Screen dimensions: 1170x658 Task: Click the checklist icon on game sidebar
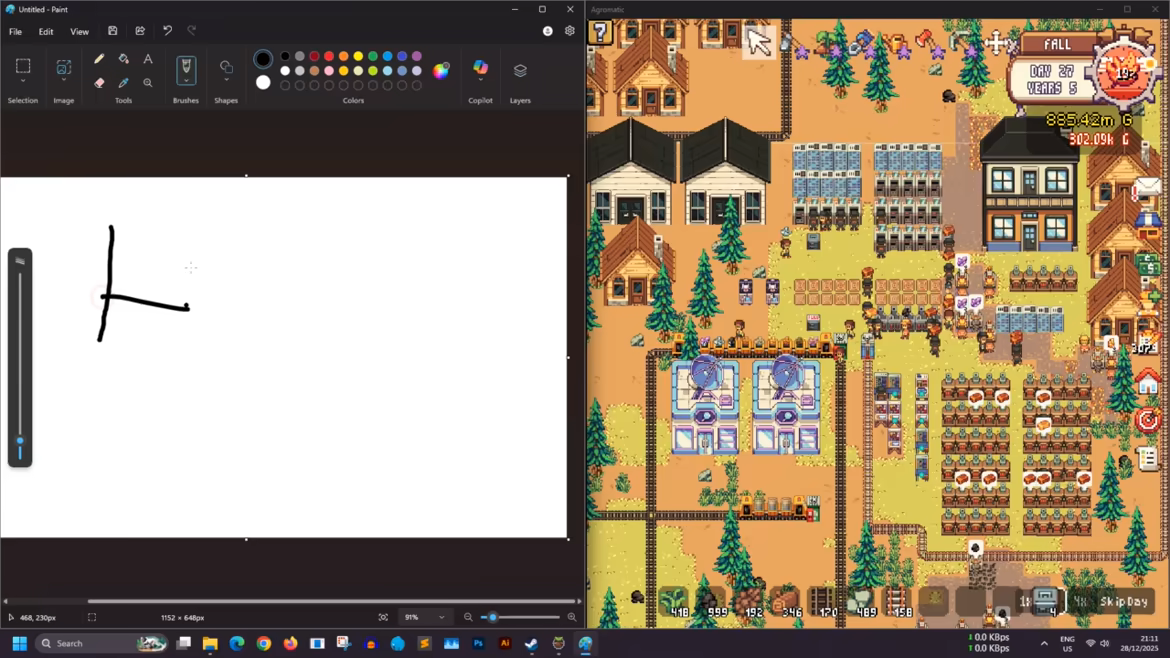tap(1148, 457)
